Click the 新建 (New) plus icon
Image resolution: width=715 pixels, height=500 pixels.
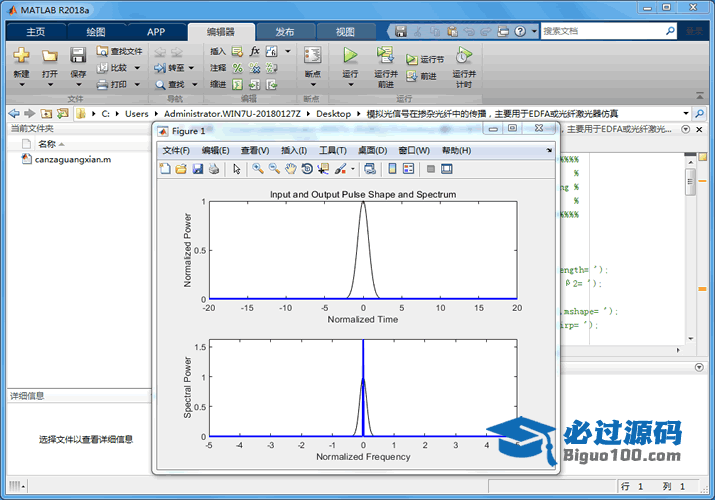[x=21, y=55]
